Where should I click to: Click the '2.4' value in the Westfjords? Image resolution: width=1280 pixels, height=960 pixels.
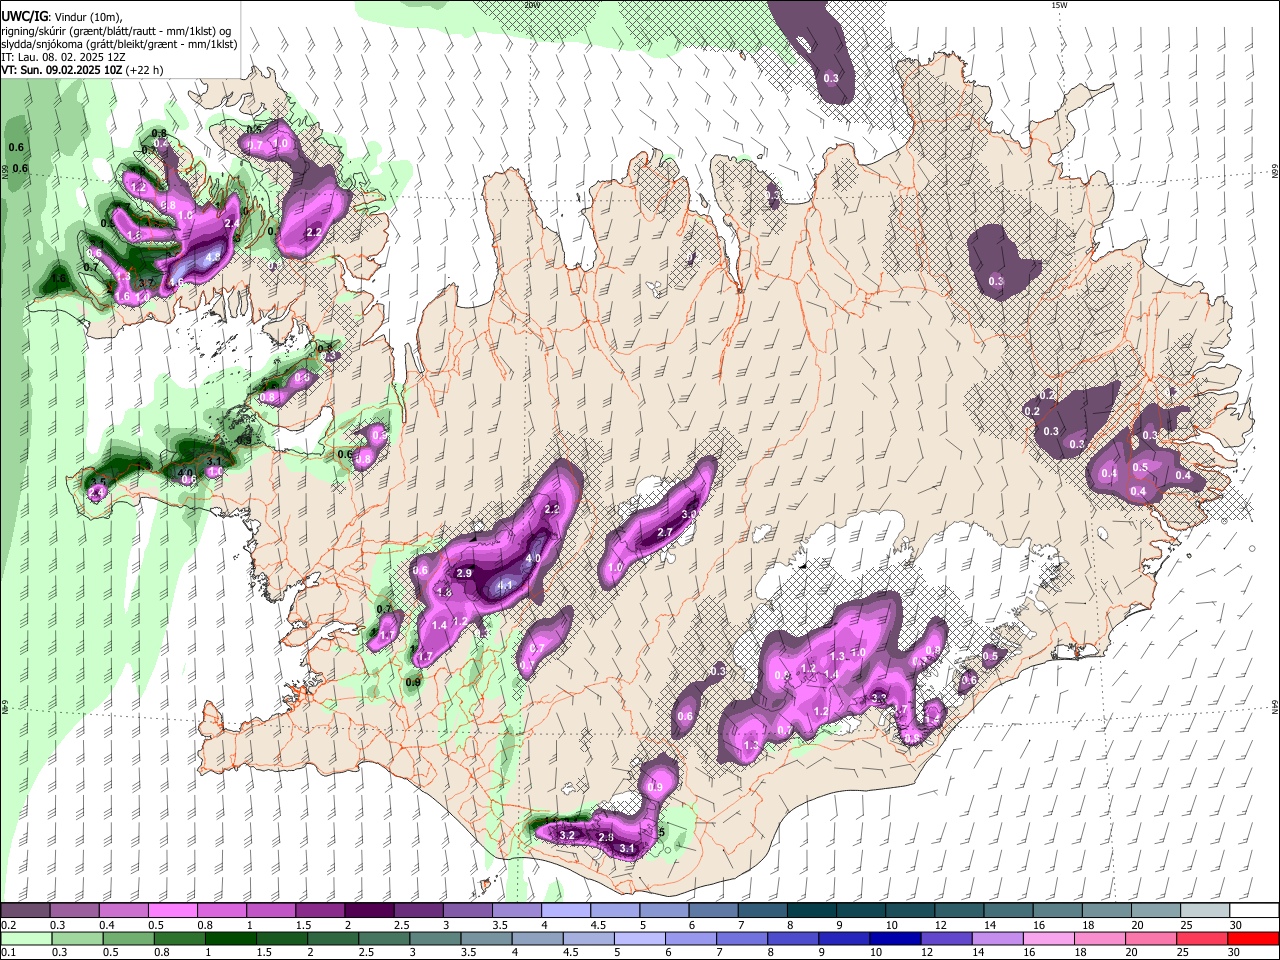(231, 223)
